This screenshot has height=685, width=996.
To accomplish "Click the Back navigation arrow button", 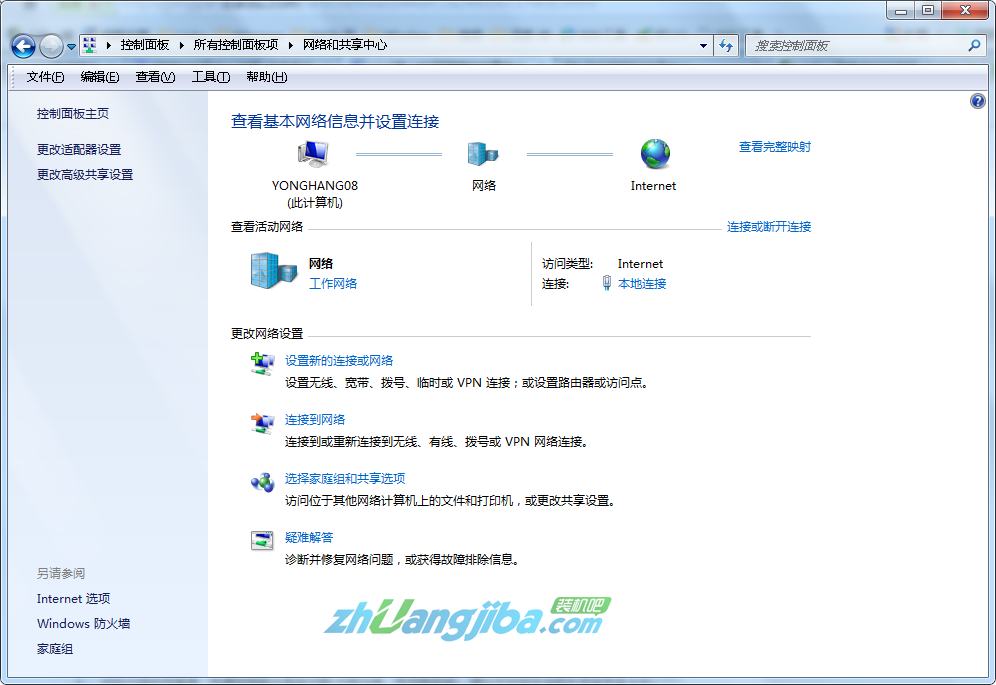I will (23, 46).
